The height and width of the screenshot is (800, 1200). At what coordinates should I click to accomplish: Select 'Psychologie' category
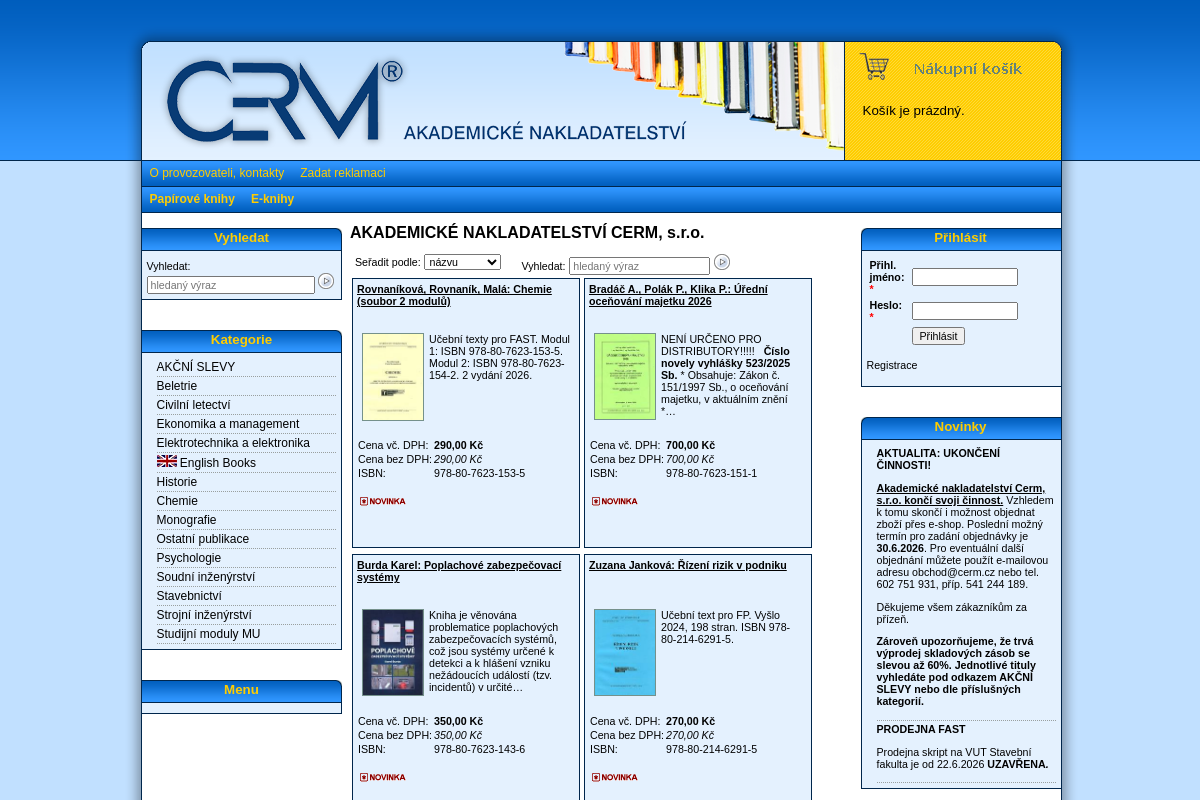(189, 558)
